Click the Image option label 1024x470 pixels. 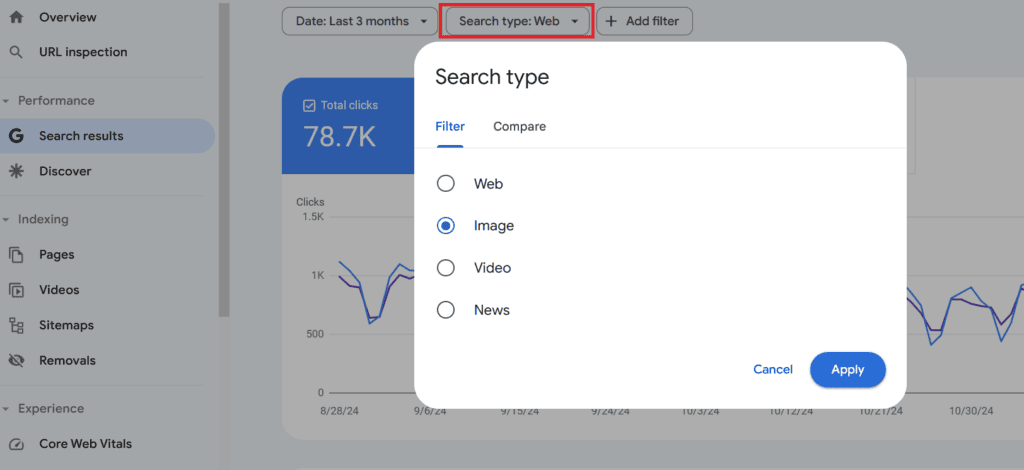pos(494,226)
